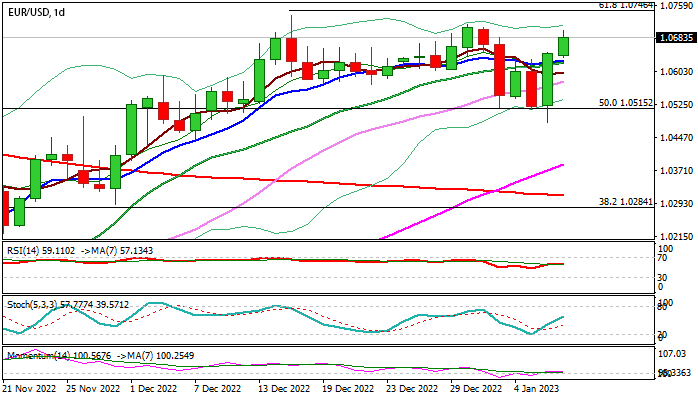Click the 7 Dec 2022 date label
Viewport: 698px width, 398px height.
pyautogui.click(x=218, y=388)
